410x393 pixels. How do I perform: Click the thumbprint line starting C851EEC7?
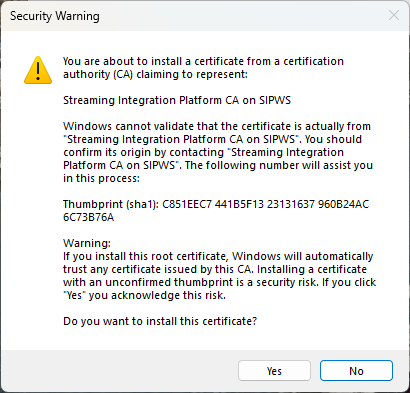pos(216,204)
